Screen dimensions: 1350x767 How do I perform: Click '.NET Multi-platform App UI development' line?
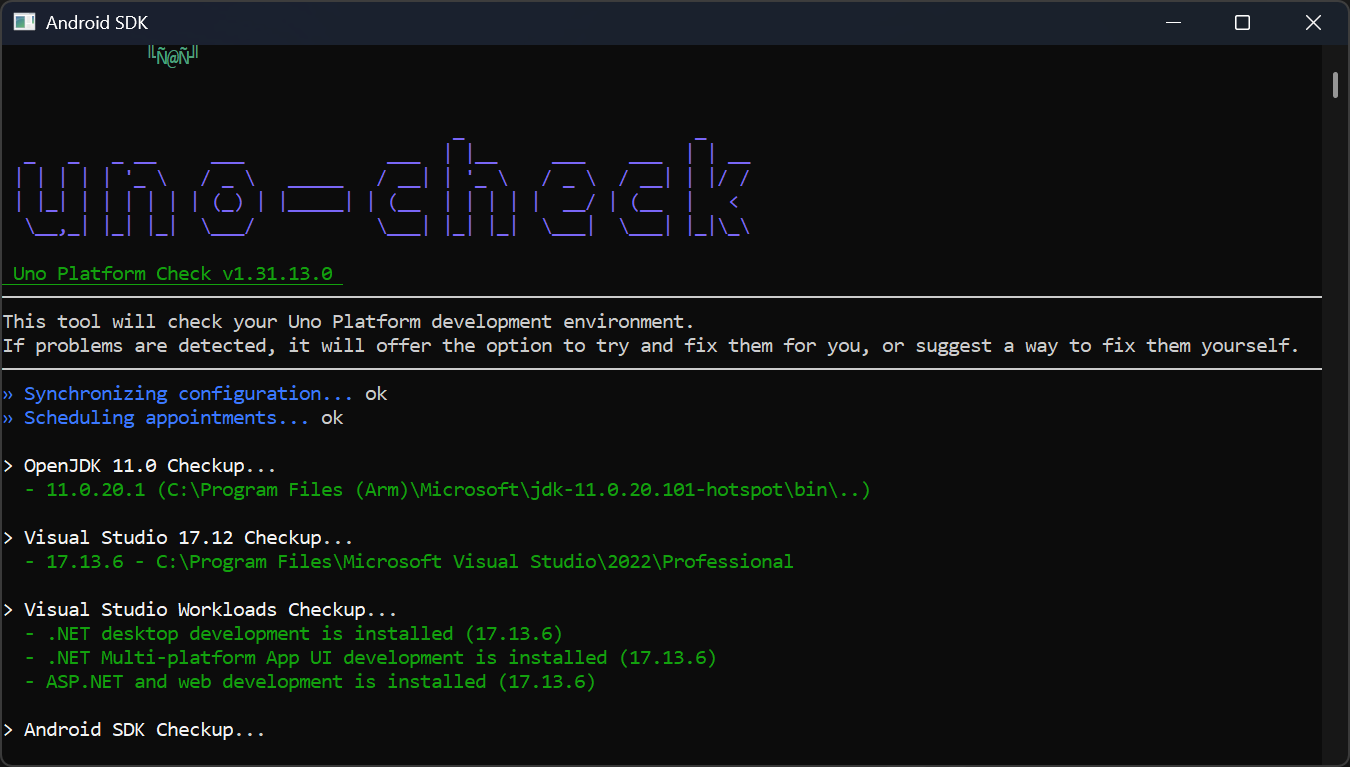[x=371, y=658]
